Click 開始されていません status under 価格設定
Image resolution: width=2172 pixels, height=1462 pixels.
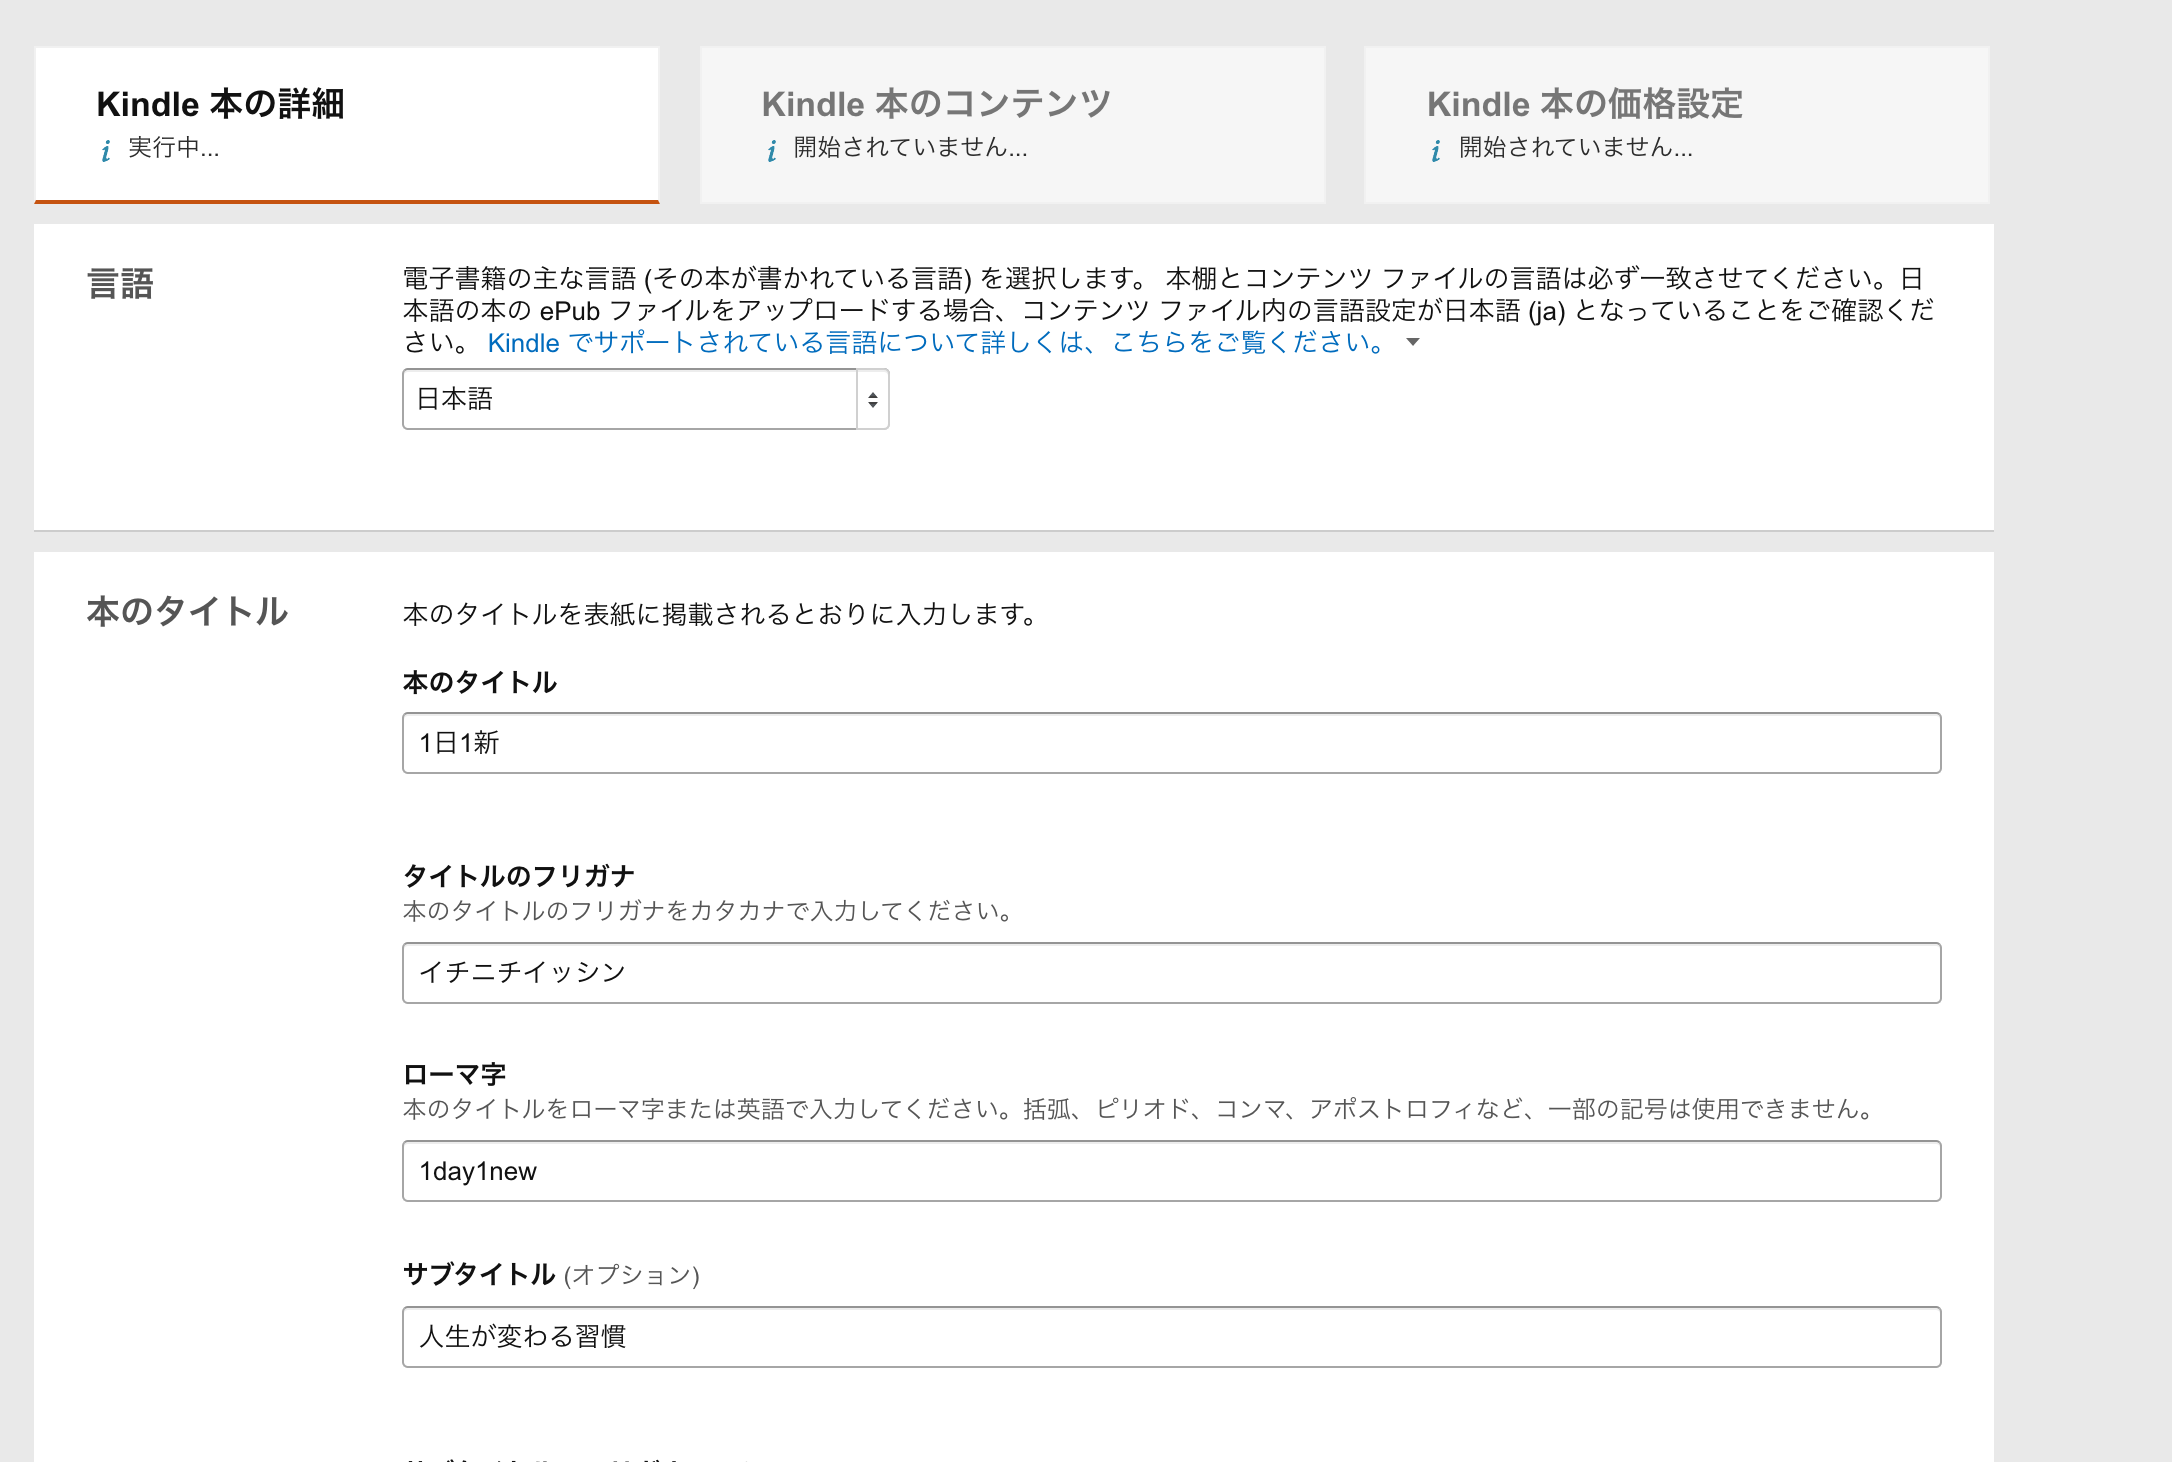click(x=1575, y=148)
